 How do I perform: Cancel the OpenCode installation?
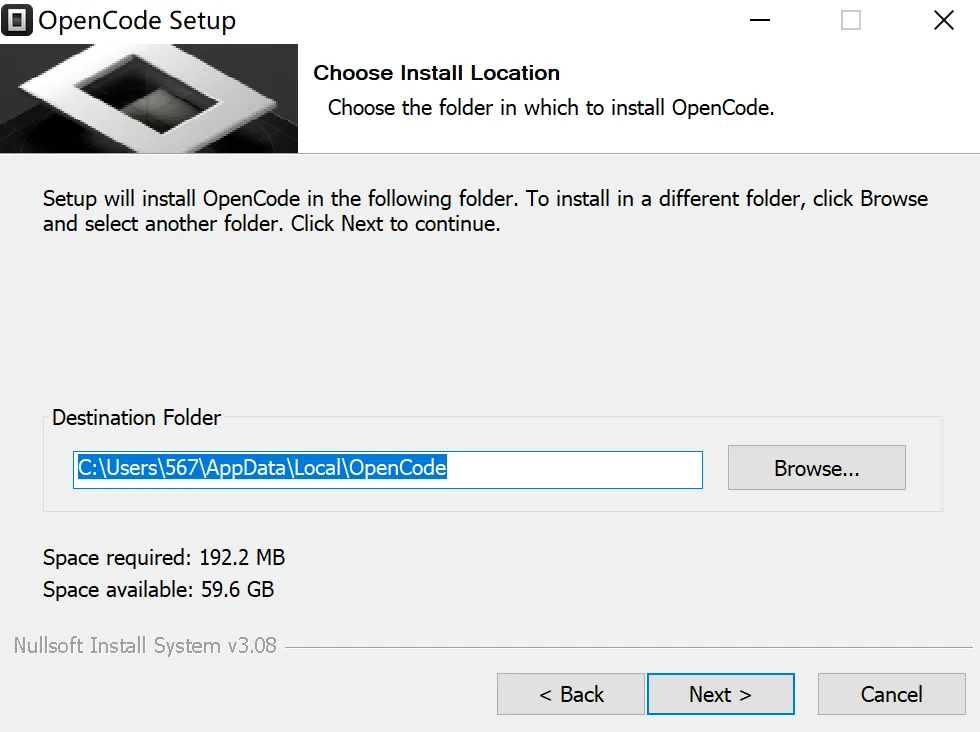(891, 694)
